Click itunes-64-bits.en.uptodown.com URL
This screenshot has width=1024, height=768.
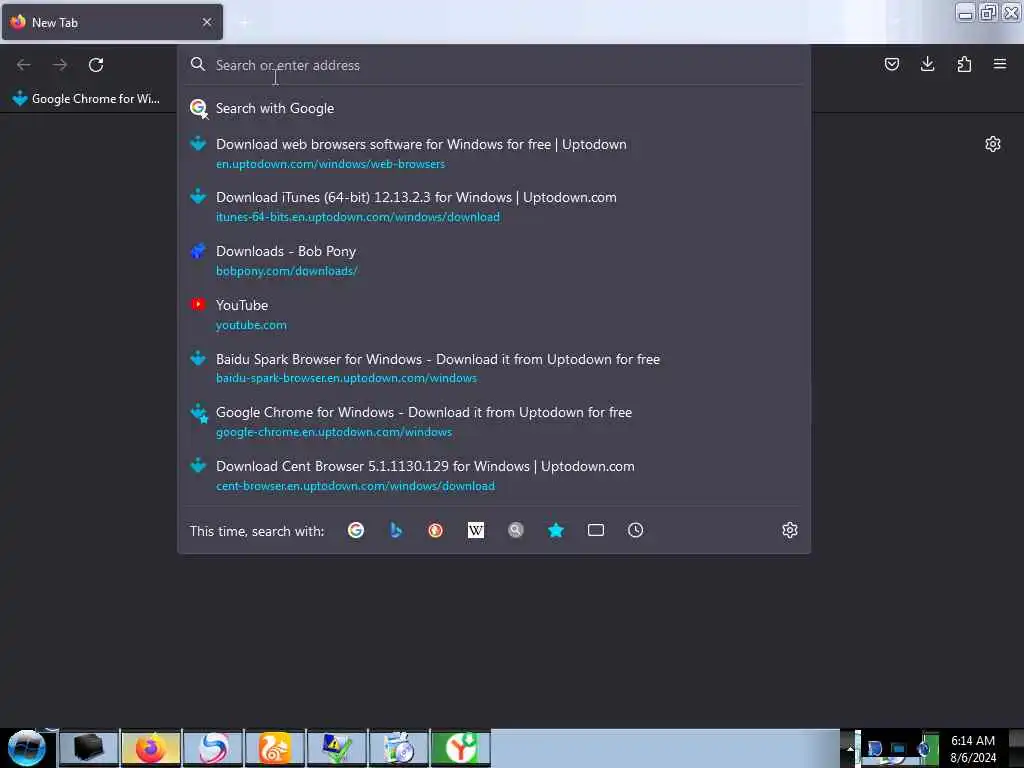point(358,217)
